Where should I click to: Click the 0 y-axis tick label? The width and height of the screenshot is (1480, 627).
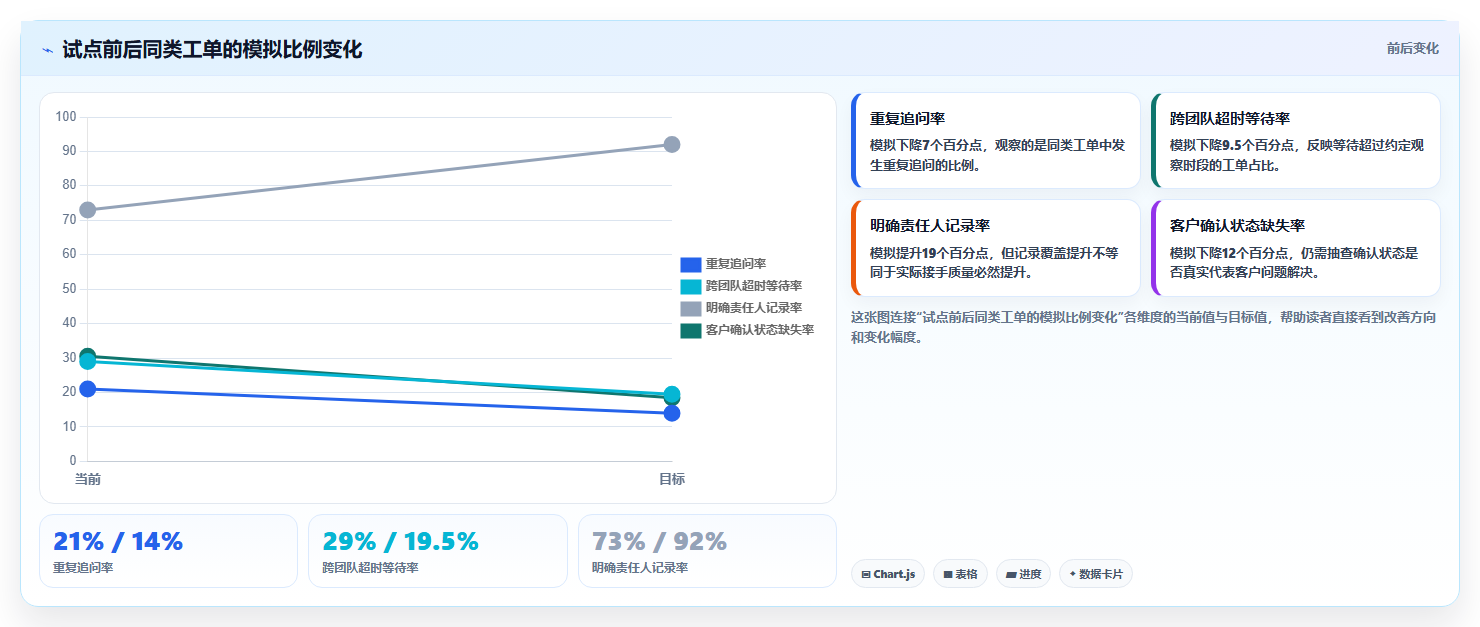point(74,461)
